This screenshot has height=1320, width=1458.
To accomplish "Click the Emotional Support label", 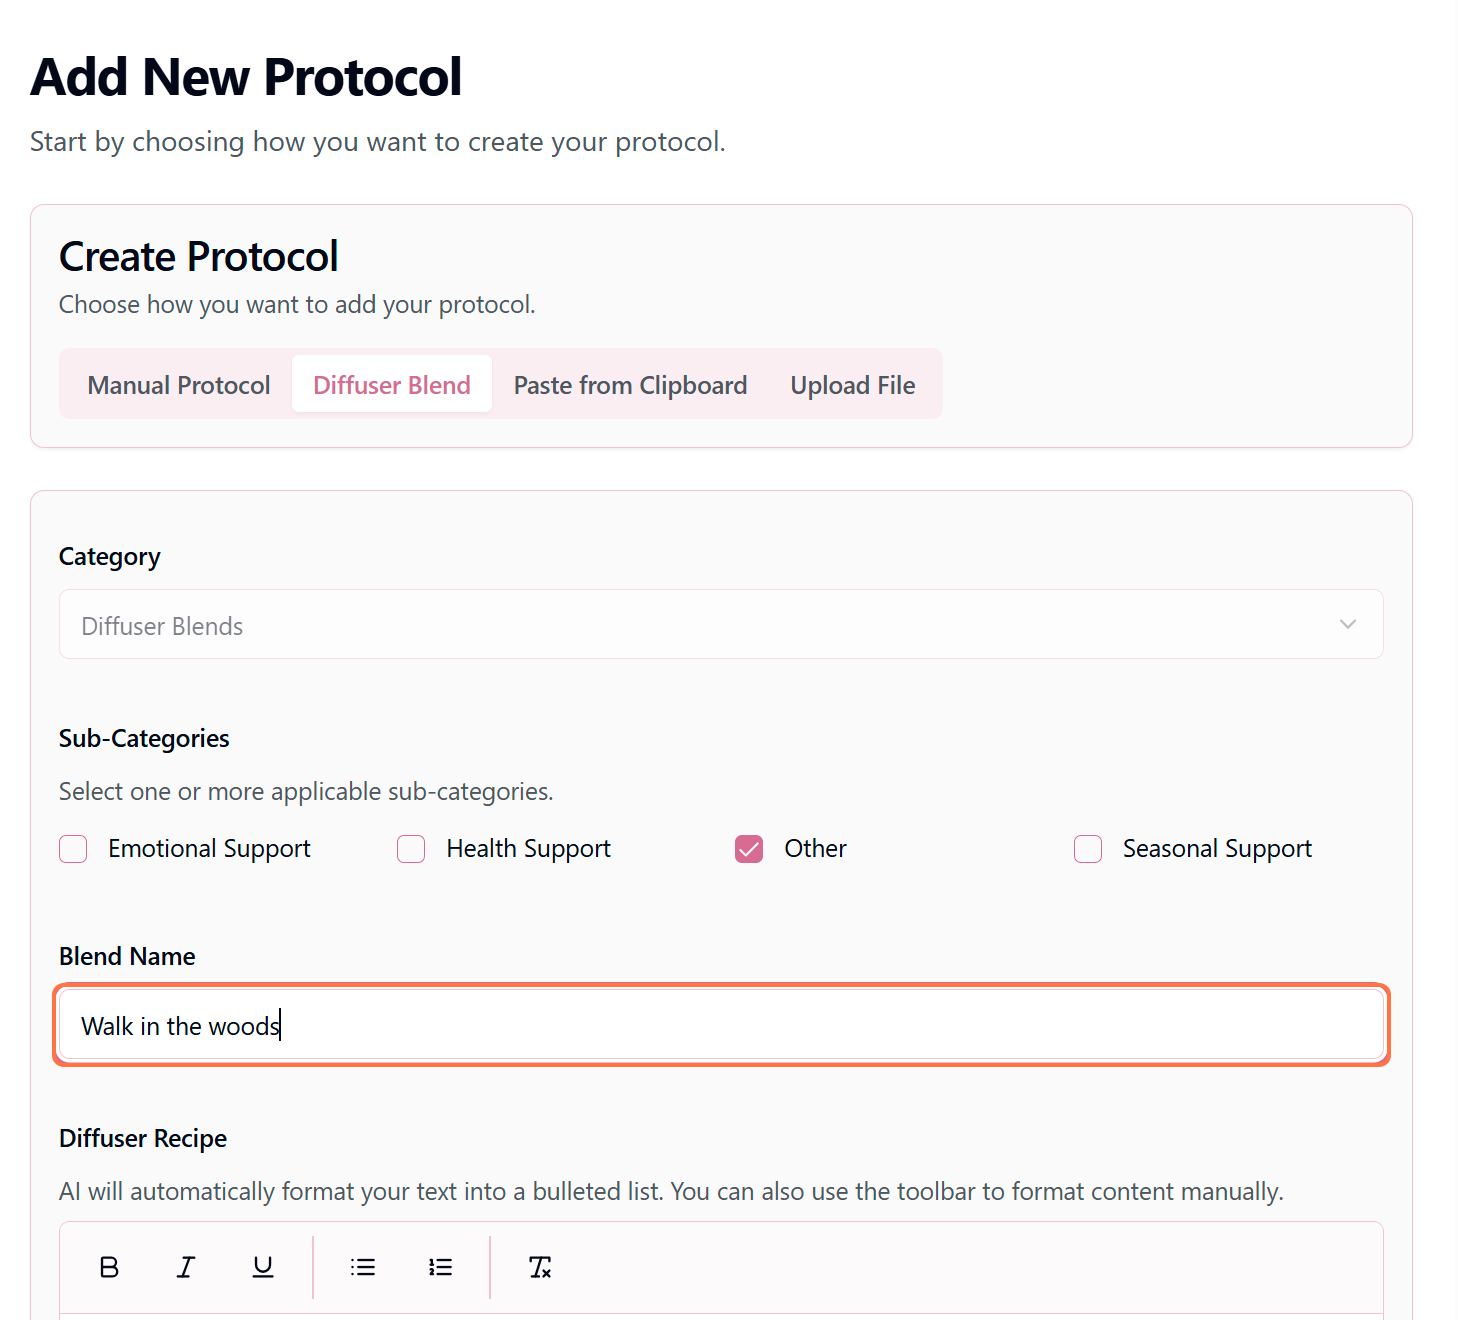I will [209, 849].
